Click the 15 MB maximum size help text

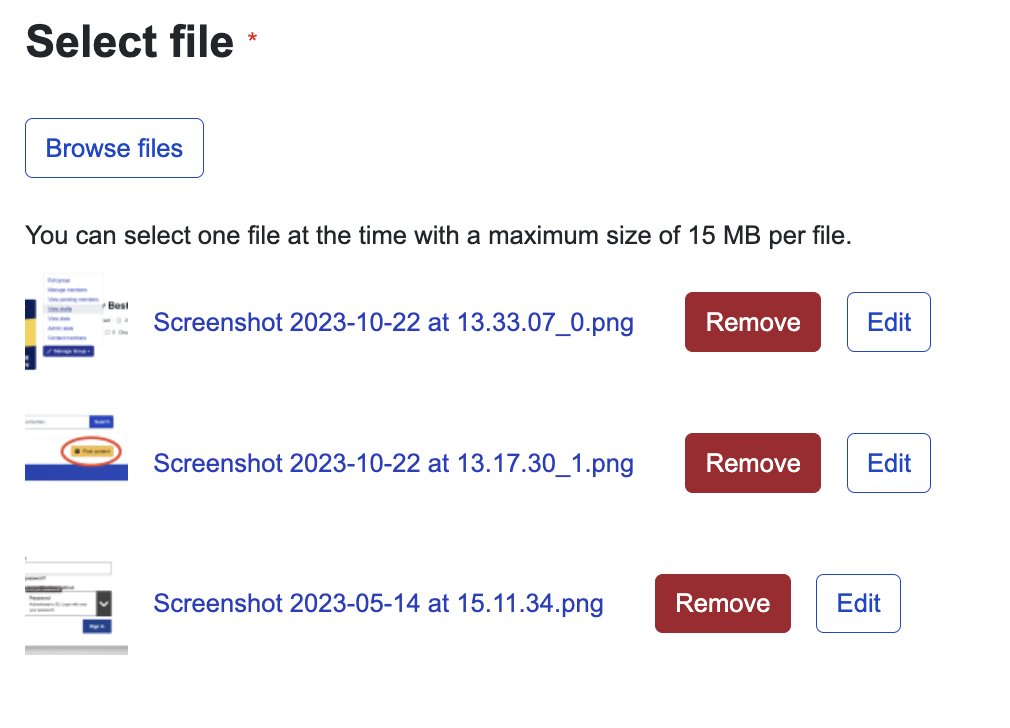point(438,237)
